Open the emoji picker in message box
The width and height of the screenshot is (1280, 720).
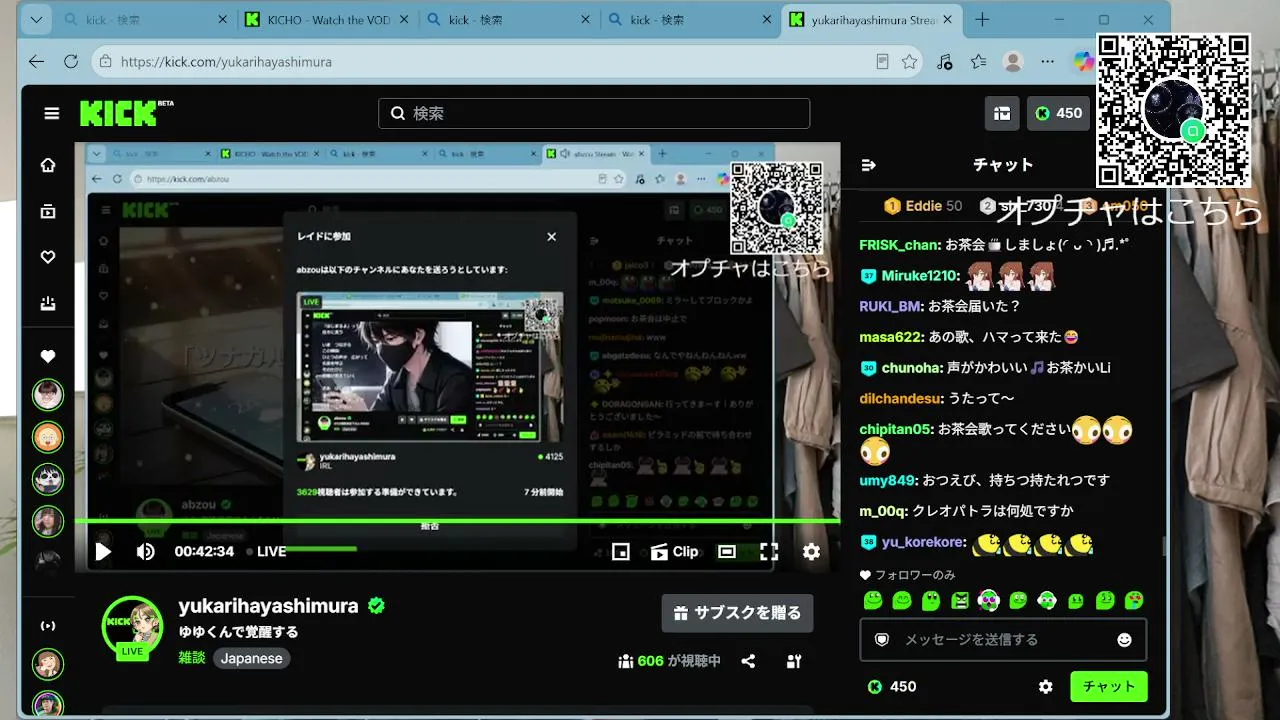[x=1124, y=640]
